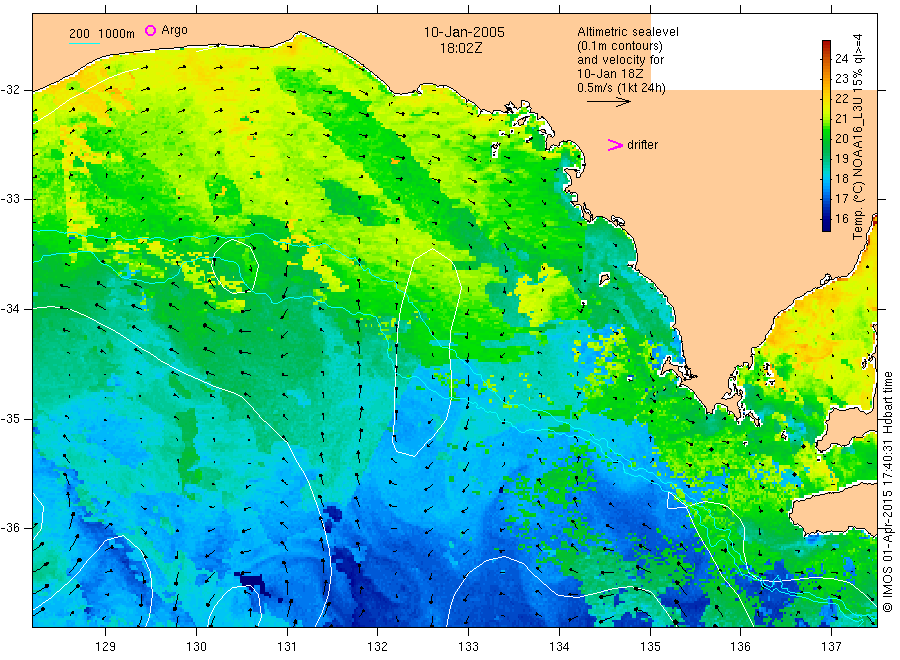Click the '0.5m/s (1kt 24h)' text
The height and width of the screenshot is (660, 900).
tap(621, 88)
